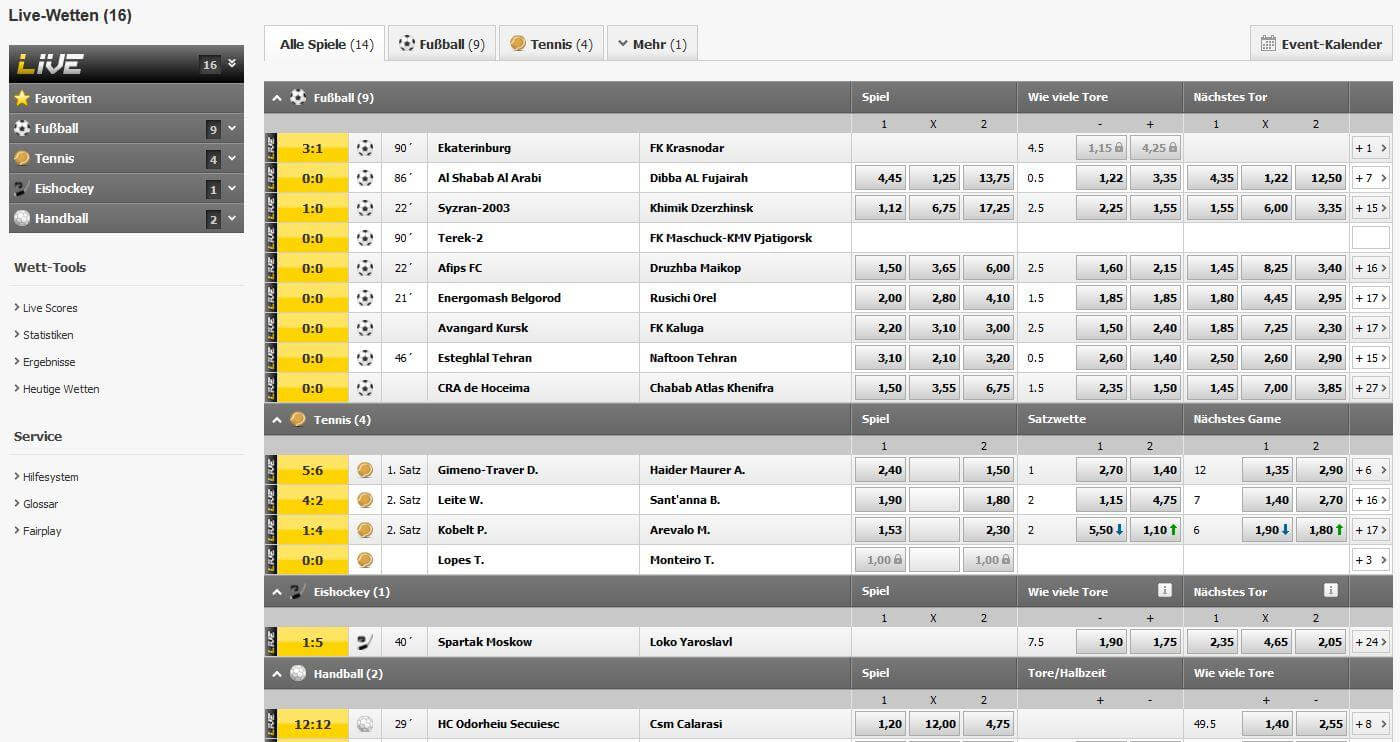Screen dimensions: 1400x742
Task: Click info icon beside Eishockey Nächstes Tor
Action: pyautogui.click(x=1331, y=591)
